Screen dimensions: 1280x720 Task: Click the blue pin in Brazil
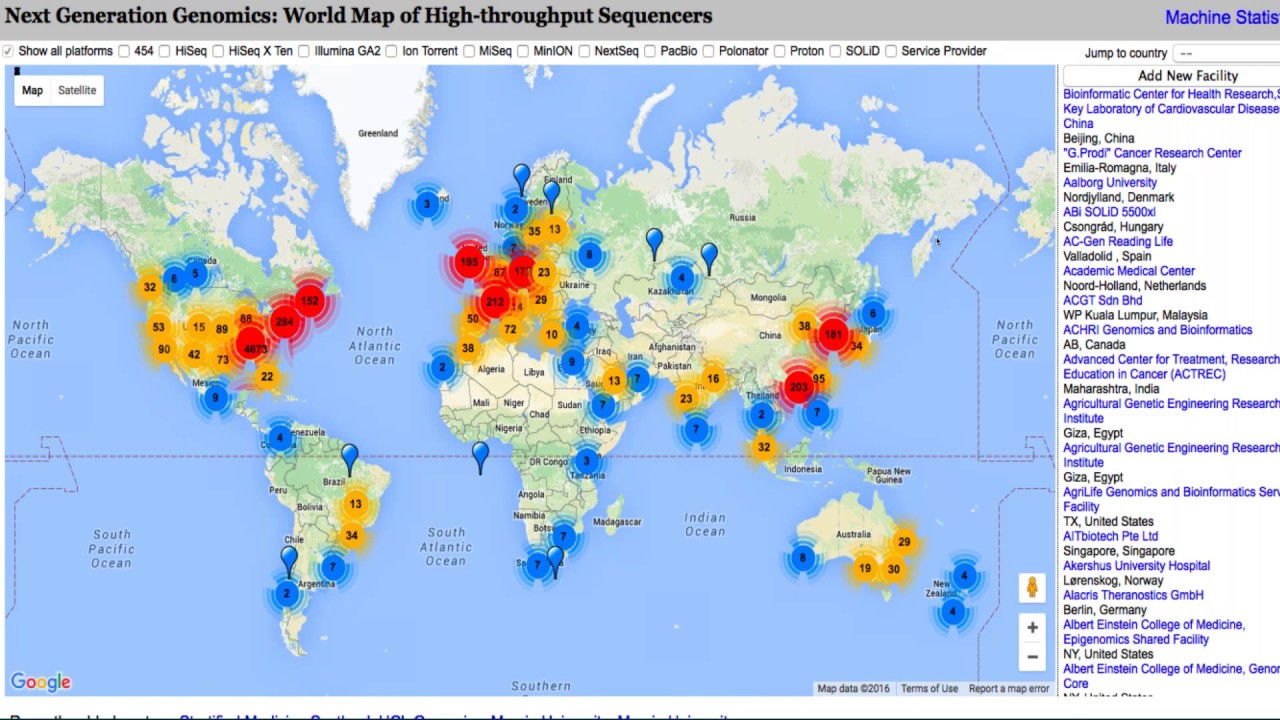coord(349,459)
